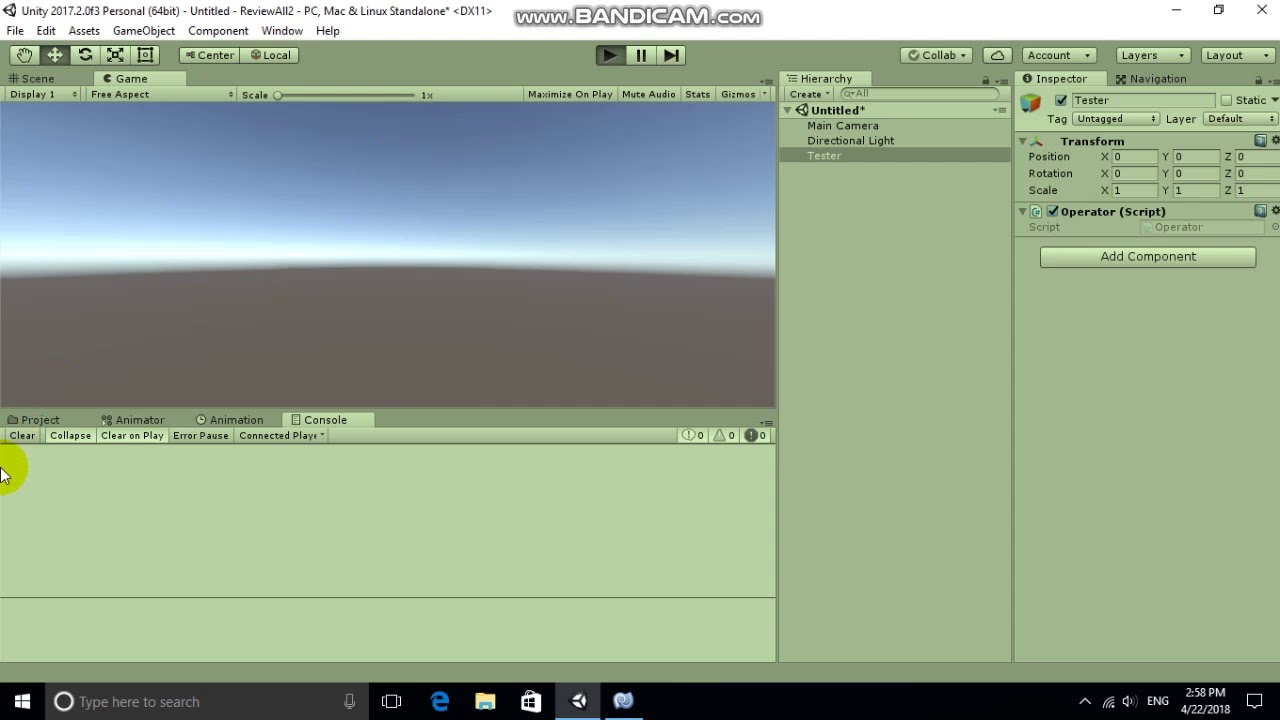Switch to the Project tab

tap(34, 420)
